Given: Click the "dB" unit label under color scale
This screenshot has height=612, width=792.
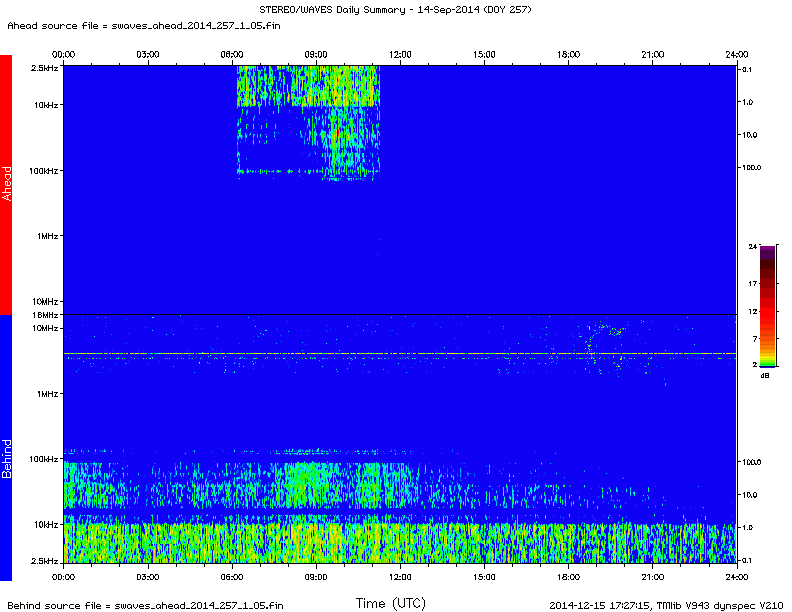Looking at the screenshot, I should coord(765,376).
